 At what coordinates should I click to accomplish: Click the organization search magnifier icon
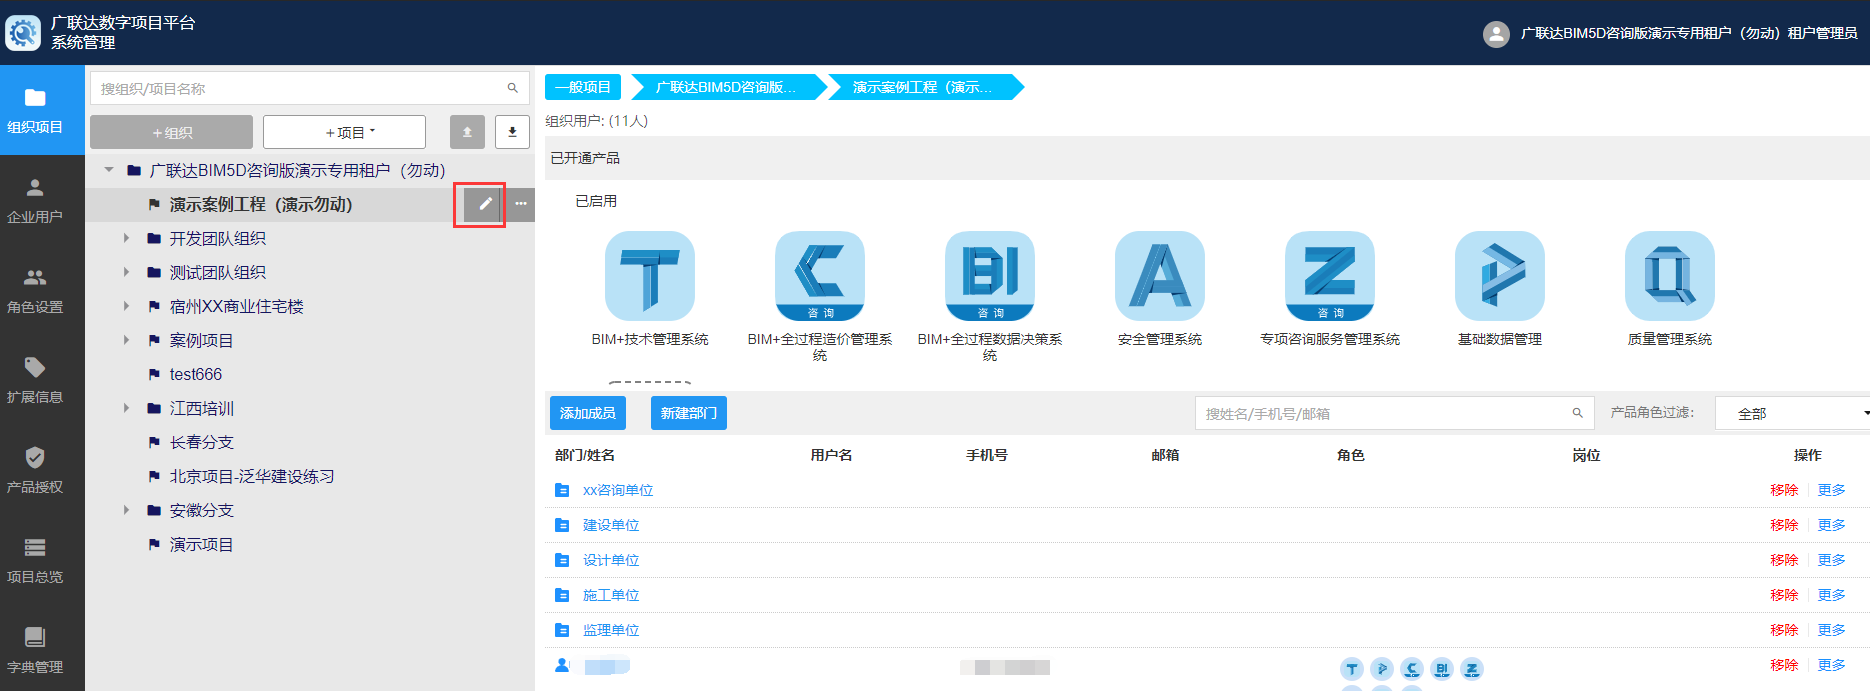click(x=513, y=88)
